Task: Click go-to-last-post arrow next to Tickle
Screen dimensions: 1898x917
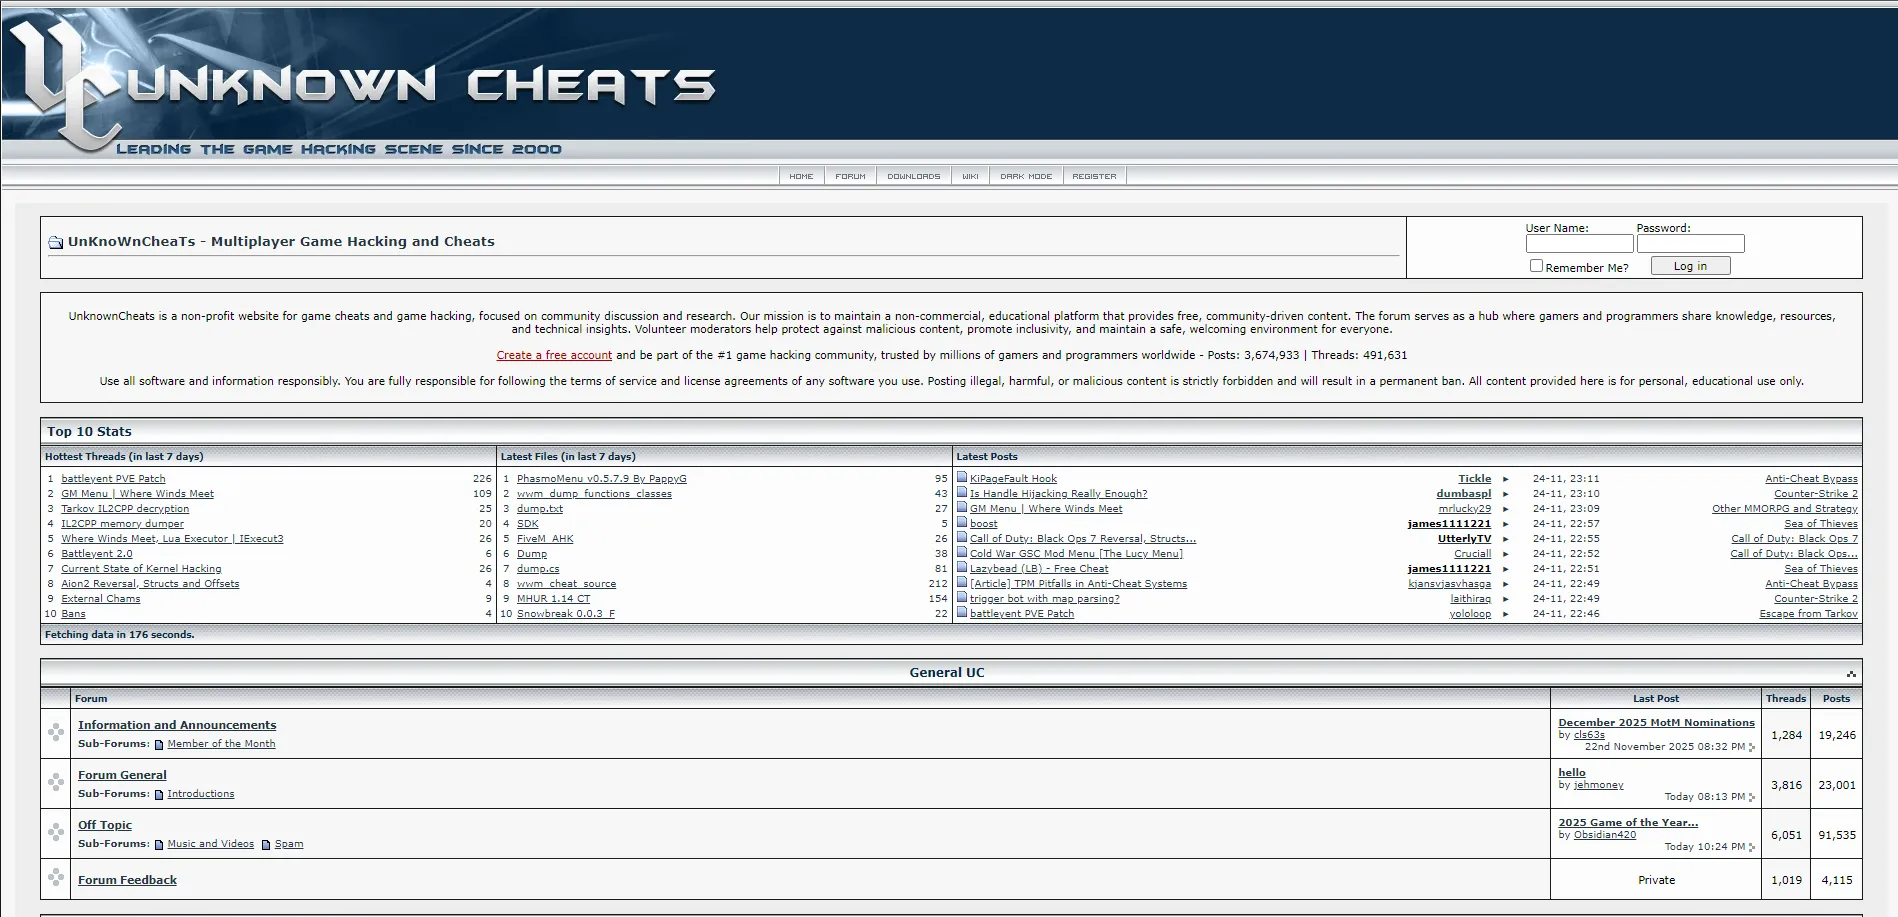Action: (x=1504, y=478)
